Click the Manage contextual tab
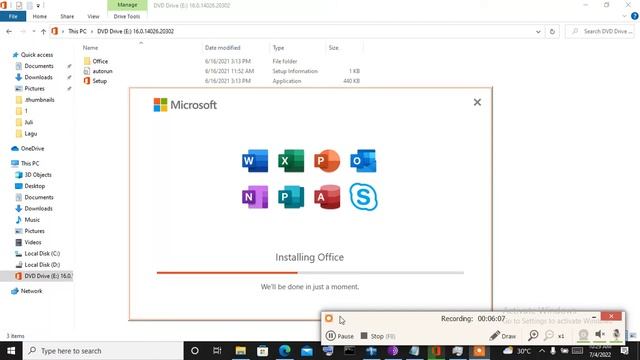 (x=127, y=5)
